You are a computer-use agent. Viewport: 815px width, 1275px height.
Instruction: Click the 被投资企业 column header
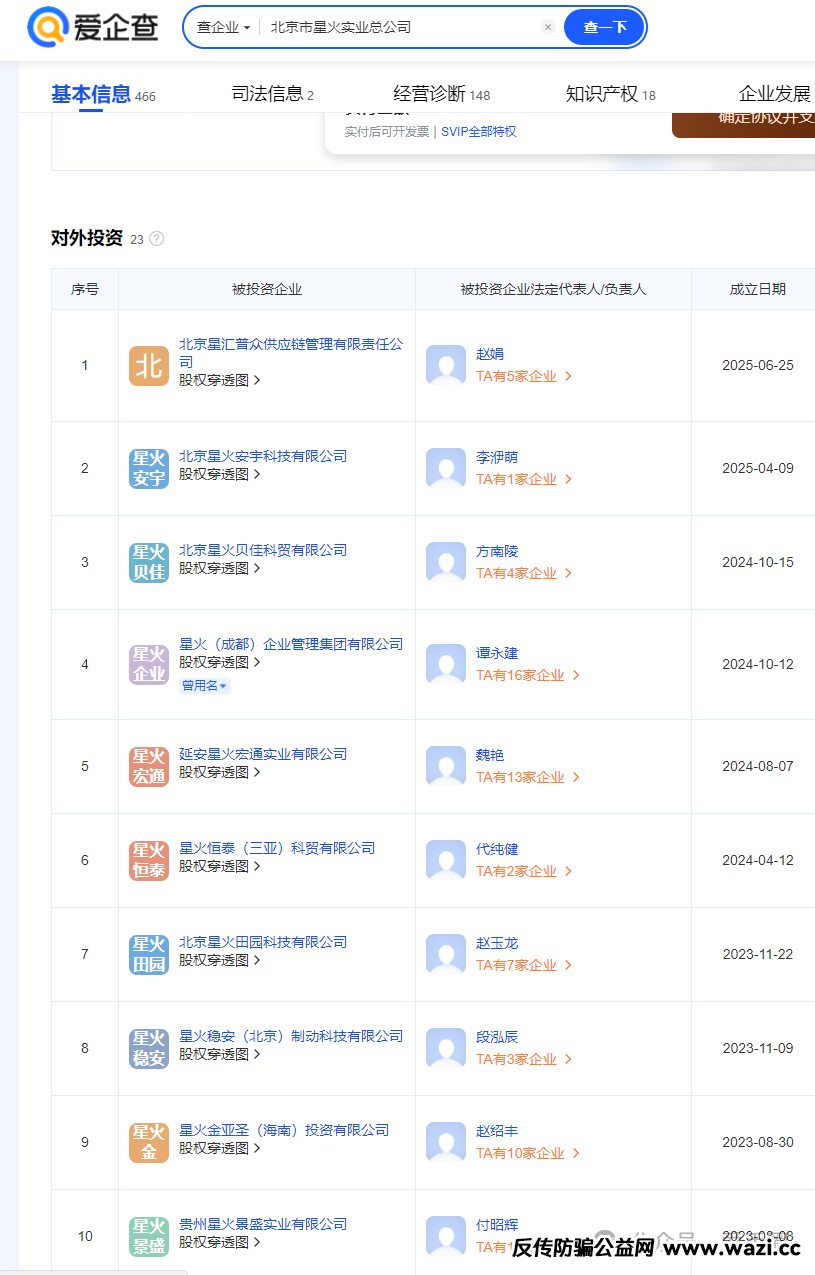(267, 289)
